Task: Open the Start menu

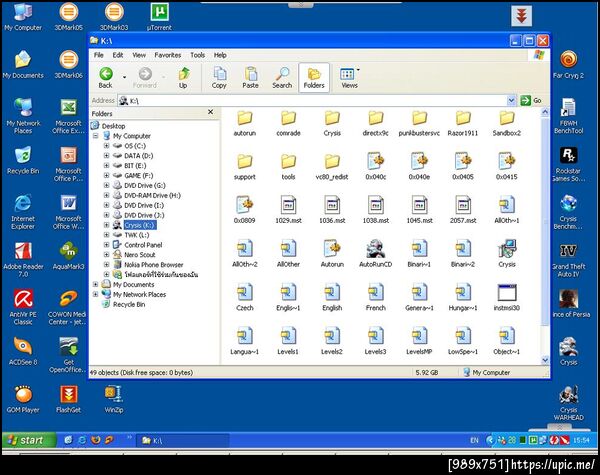Action: pyautogui.click(x=29, y=440)
